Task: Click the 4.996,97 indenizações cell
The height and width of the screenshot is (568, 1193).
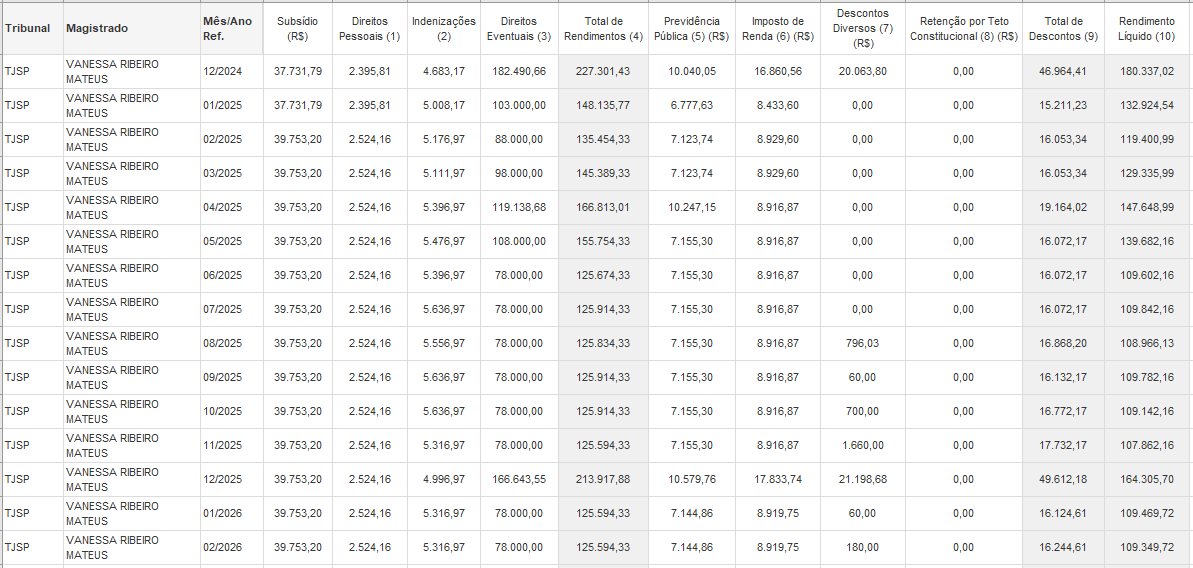Action: 444,479
